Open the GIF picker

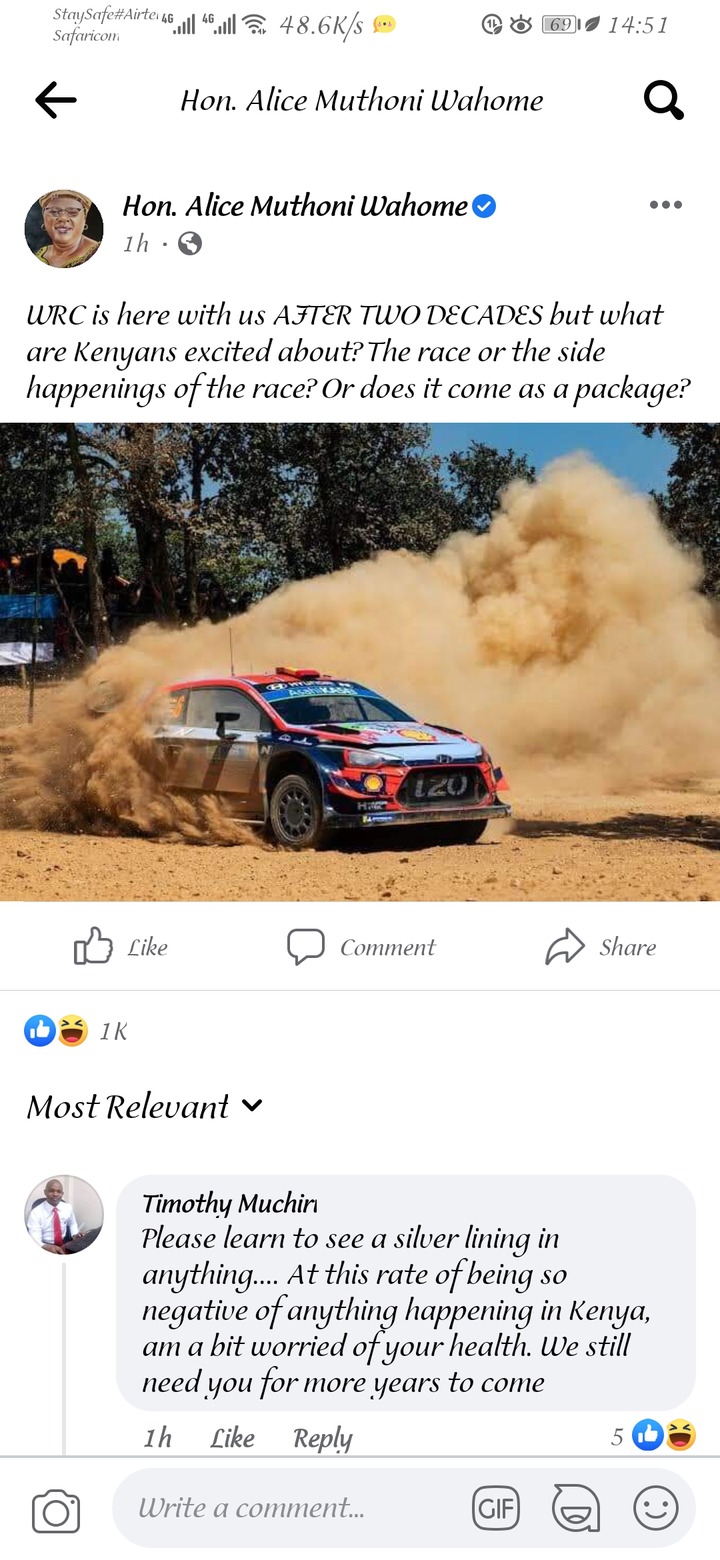[496, 1509]
